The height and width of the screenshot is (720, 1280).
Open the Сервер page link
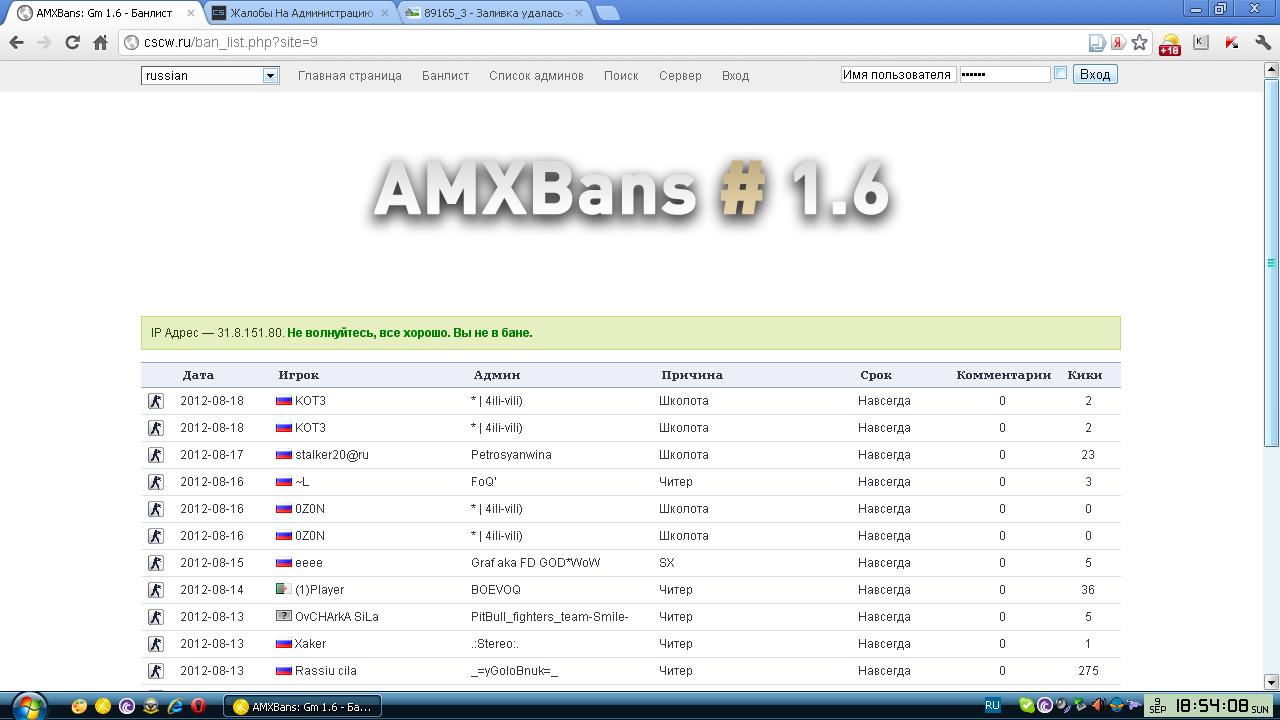pyautogui.click(x=680, y=76)
